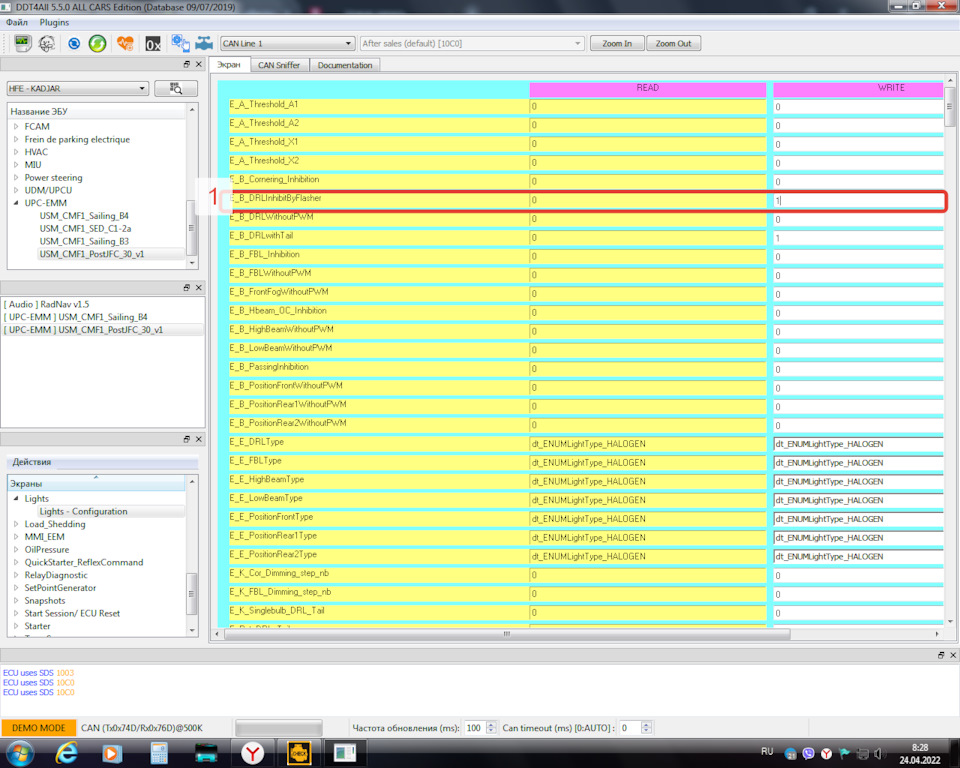This screenshot has width=960, height=768.
Task: Click the ECU monitor icon in toolbar
Action: point(21,44)
